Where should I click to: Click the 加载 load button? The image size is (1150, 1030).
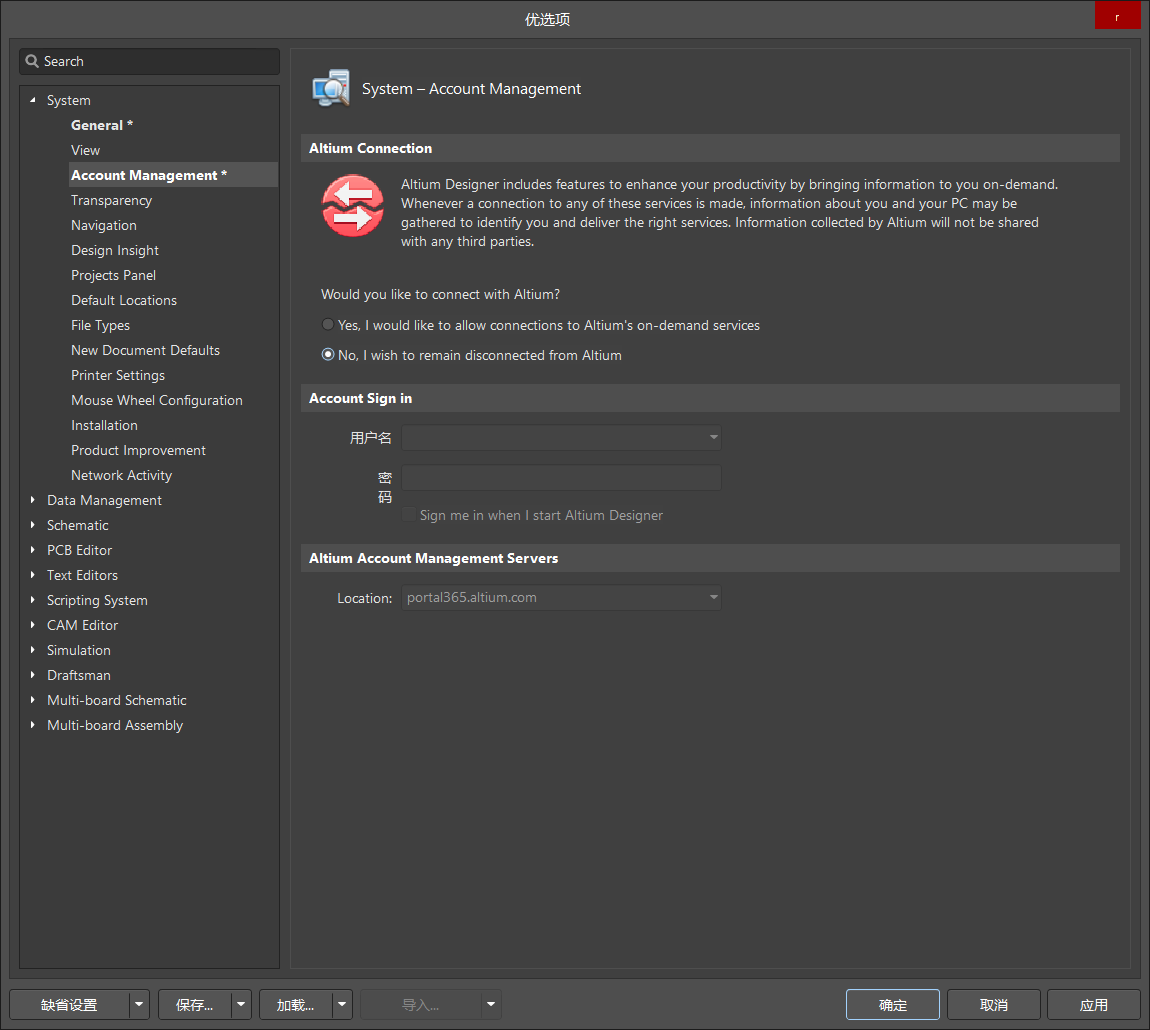[296, 1004]
